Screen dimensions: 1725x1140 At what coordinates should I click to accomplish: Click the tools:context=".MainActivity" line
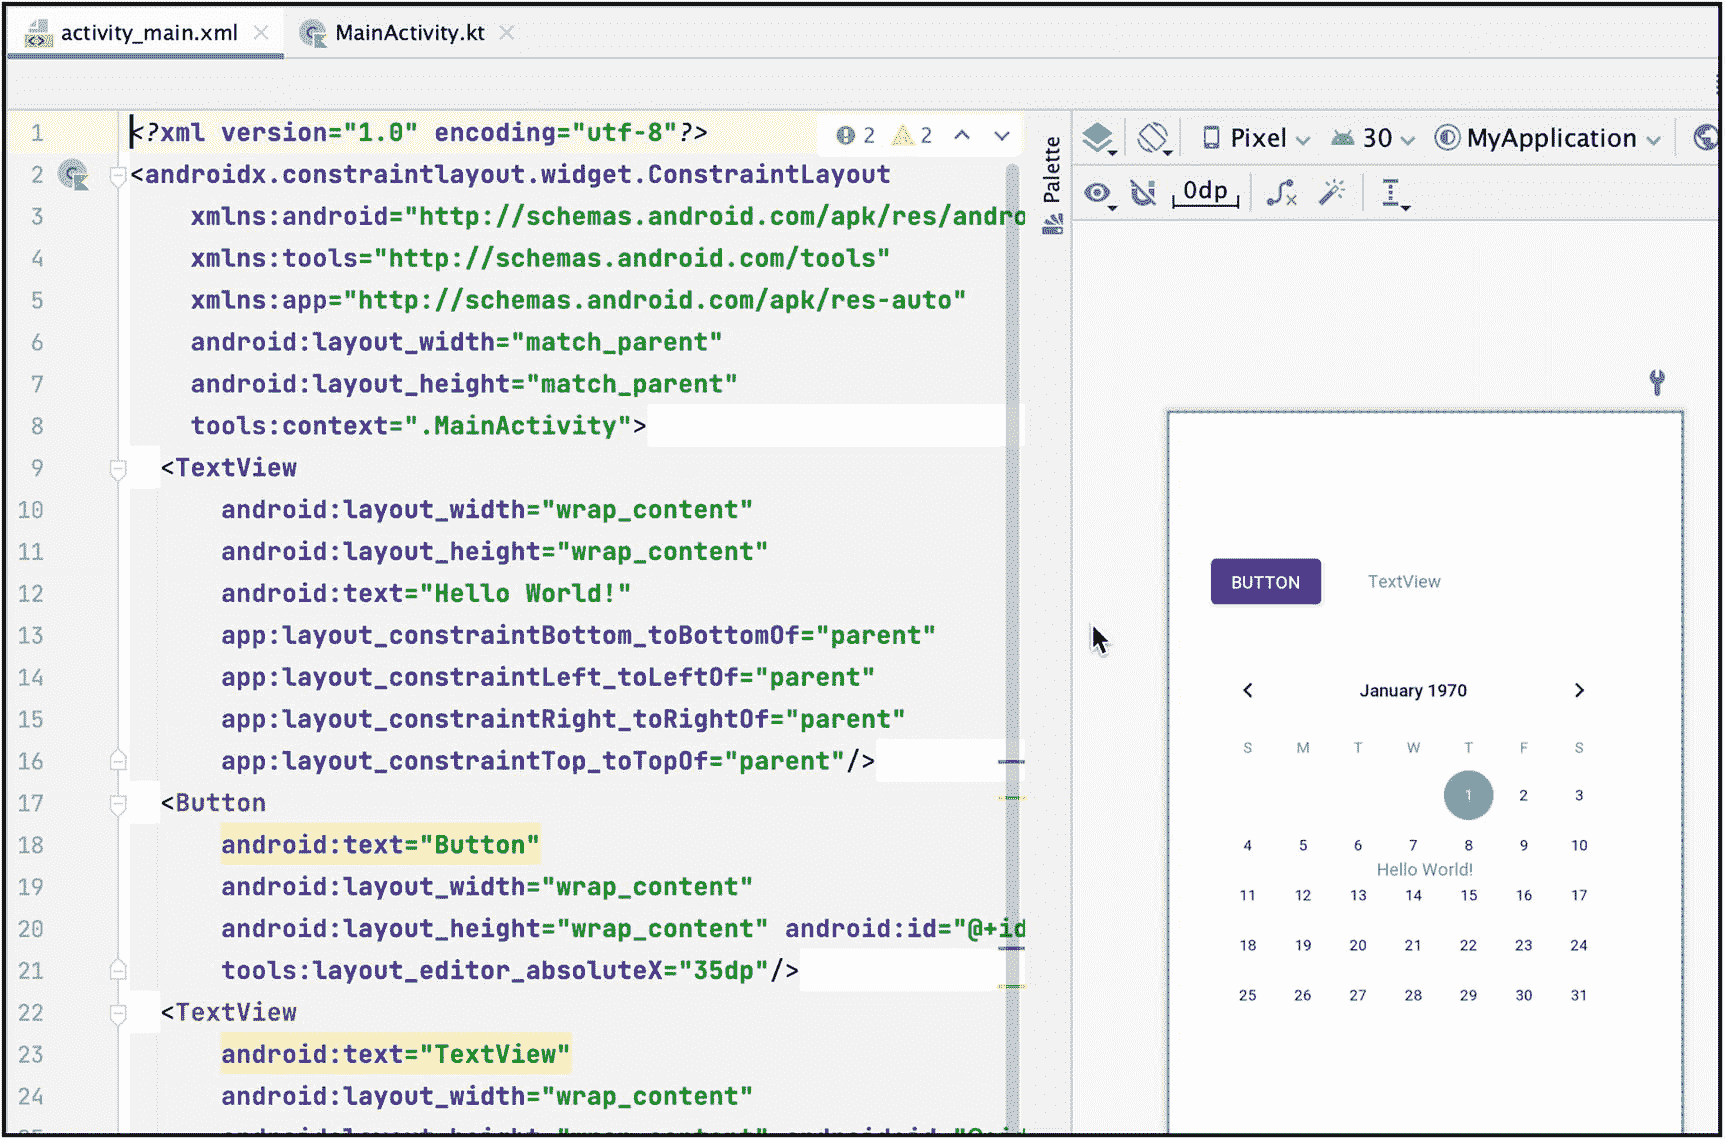[x=418, y=426]
